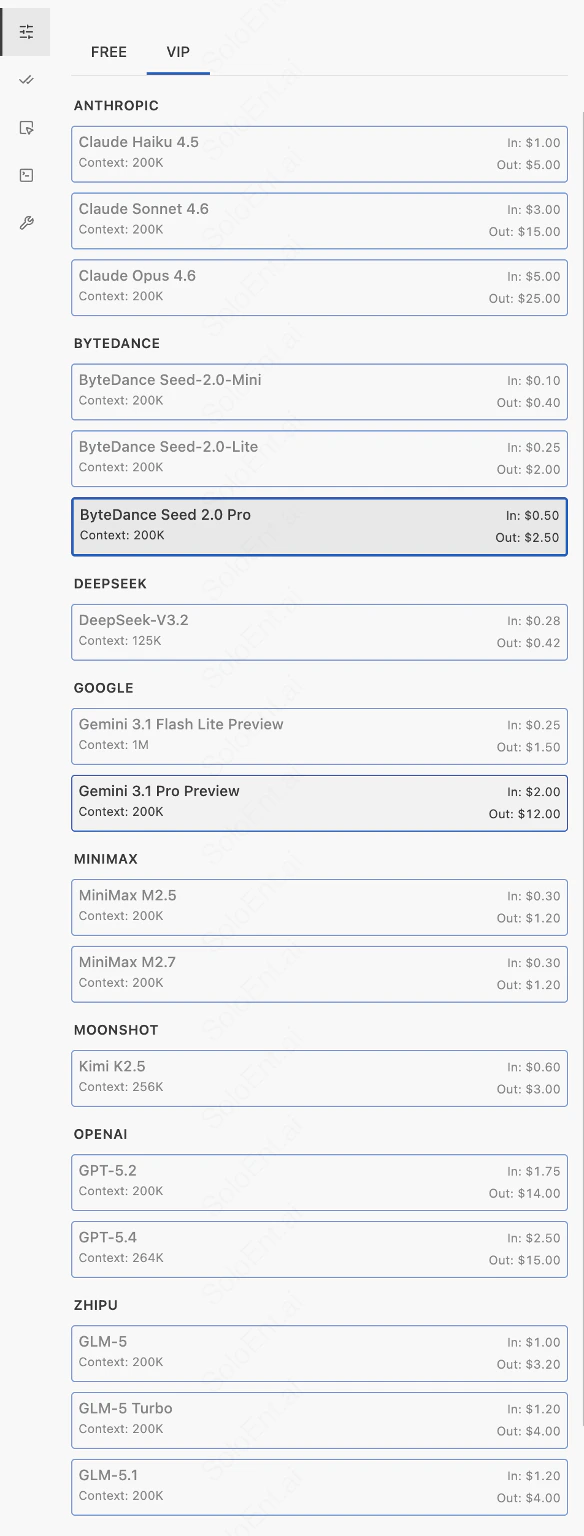Select the Claude Sonnet 4.6 model

(x=319, y=220)
